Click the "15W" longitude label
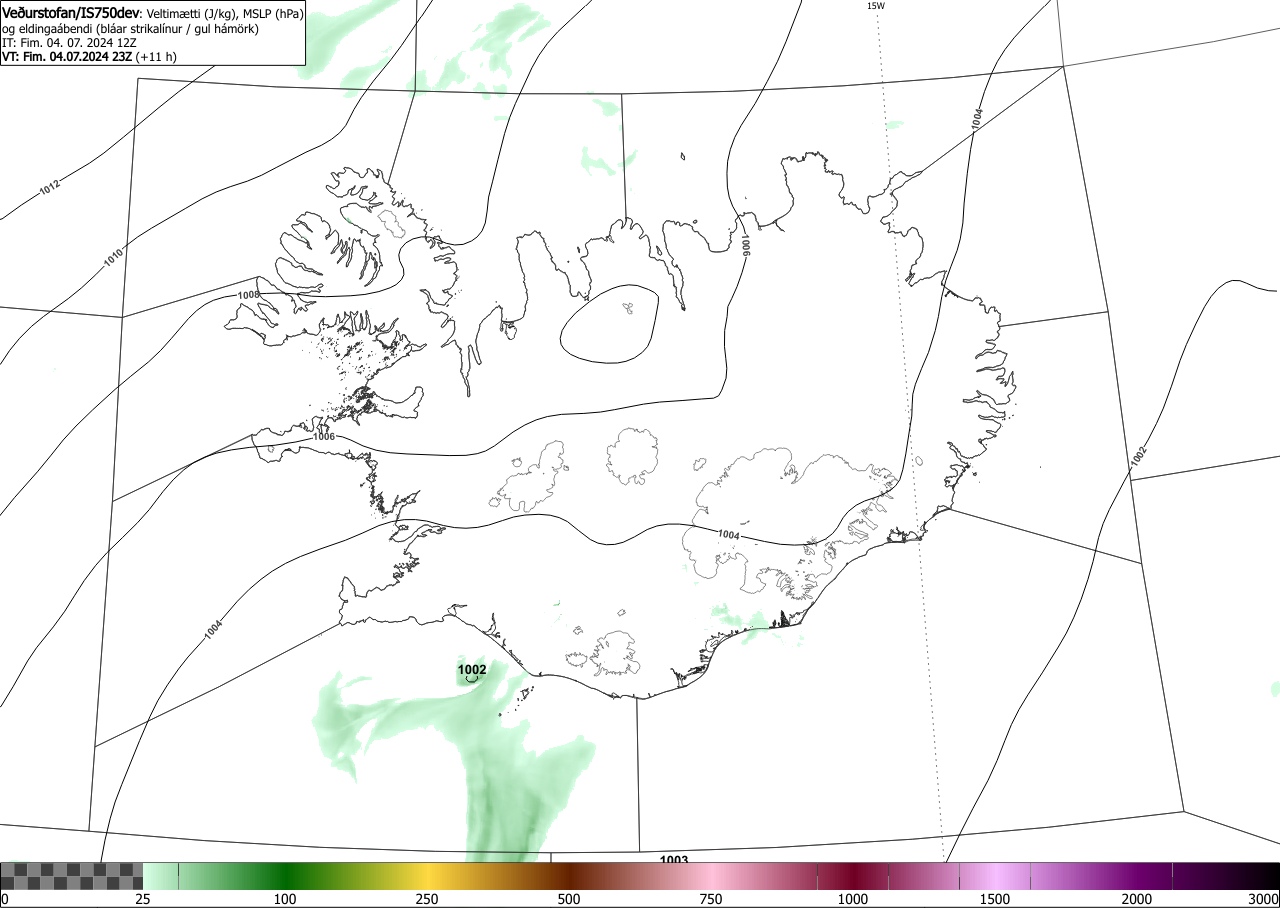Screen dimensions: 1280x908 click(x=875, y=6)
